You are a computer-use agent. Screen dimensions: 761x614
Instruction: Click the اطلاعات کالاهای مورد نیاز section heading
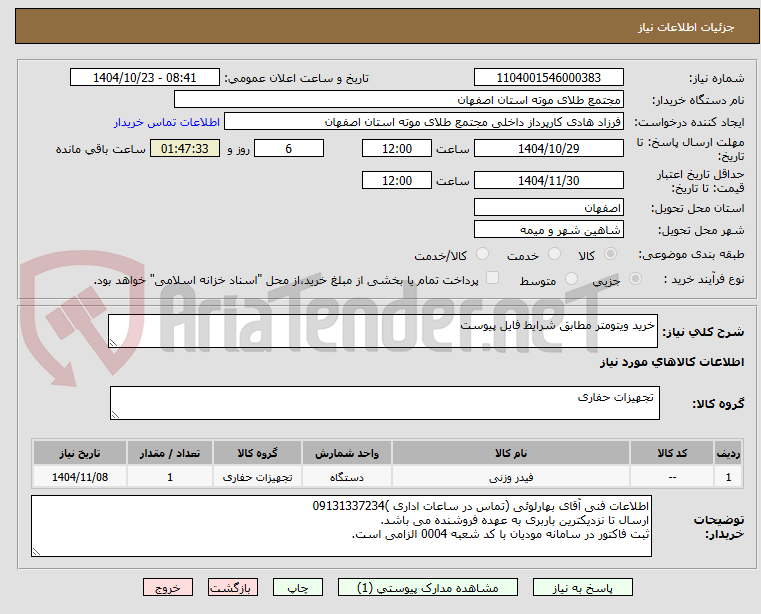pyautogui.click(x=672, y=362)
